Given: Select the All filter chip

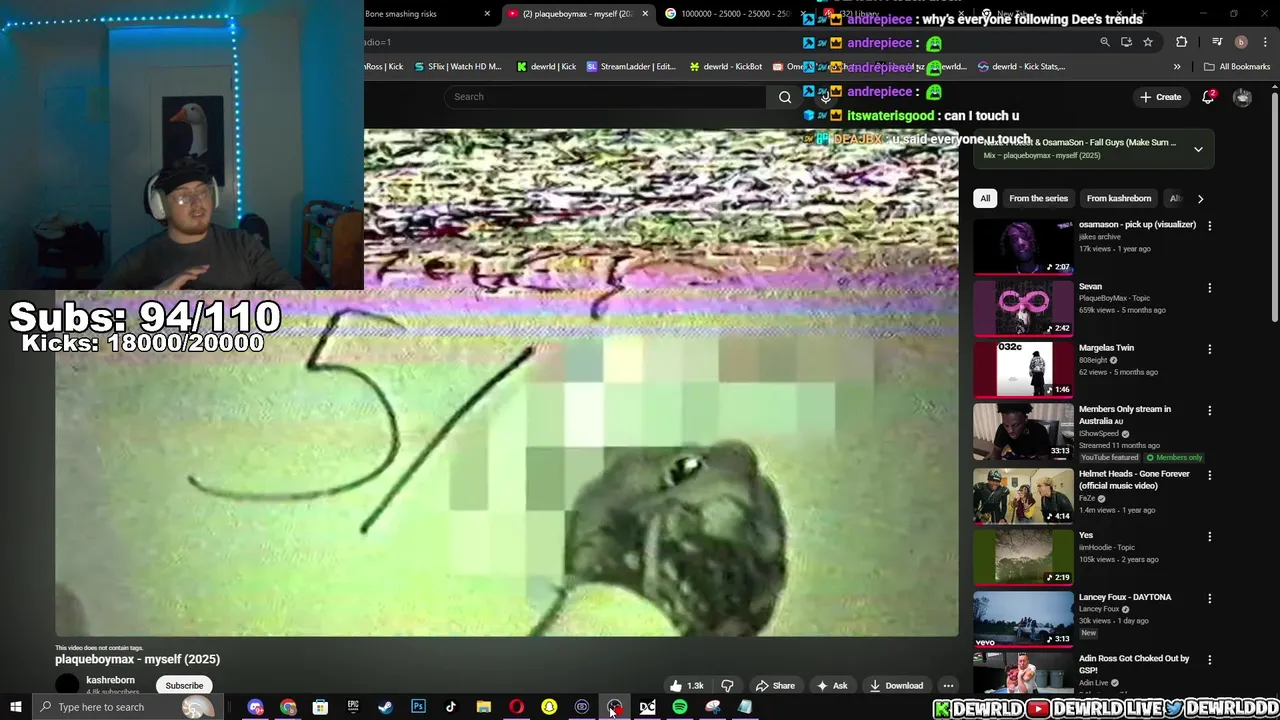Looking at the screenshot, I should tap(985, 198).
